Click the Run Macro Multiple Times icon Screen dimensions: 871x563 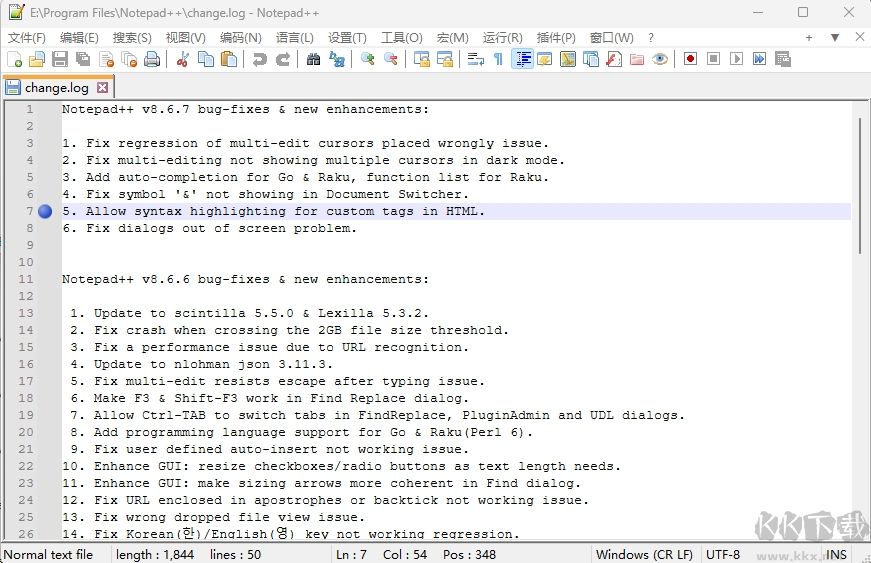pos(759,59)
